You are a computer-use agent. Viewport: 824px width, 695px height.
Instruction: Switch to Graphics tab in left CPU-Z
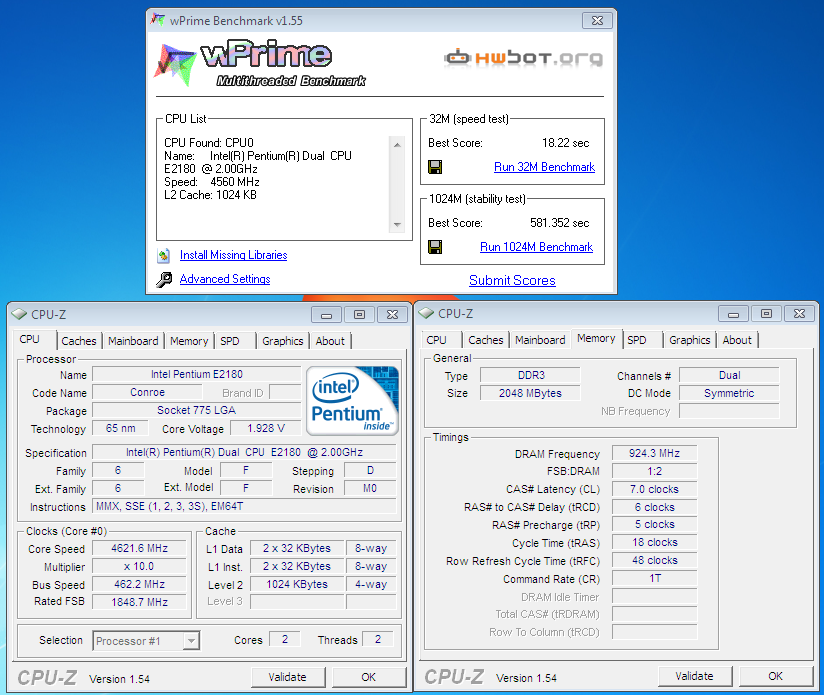[x=283, y=341]
